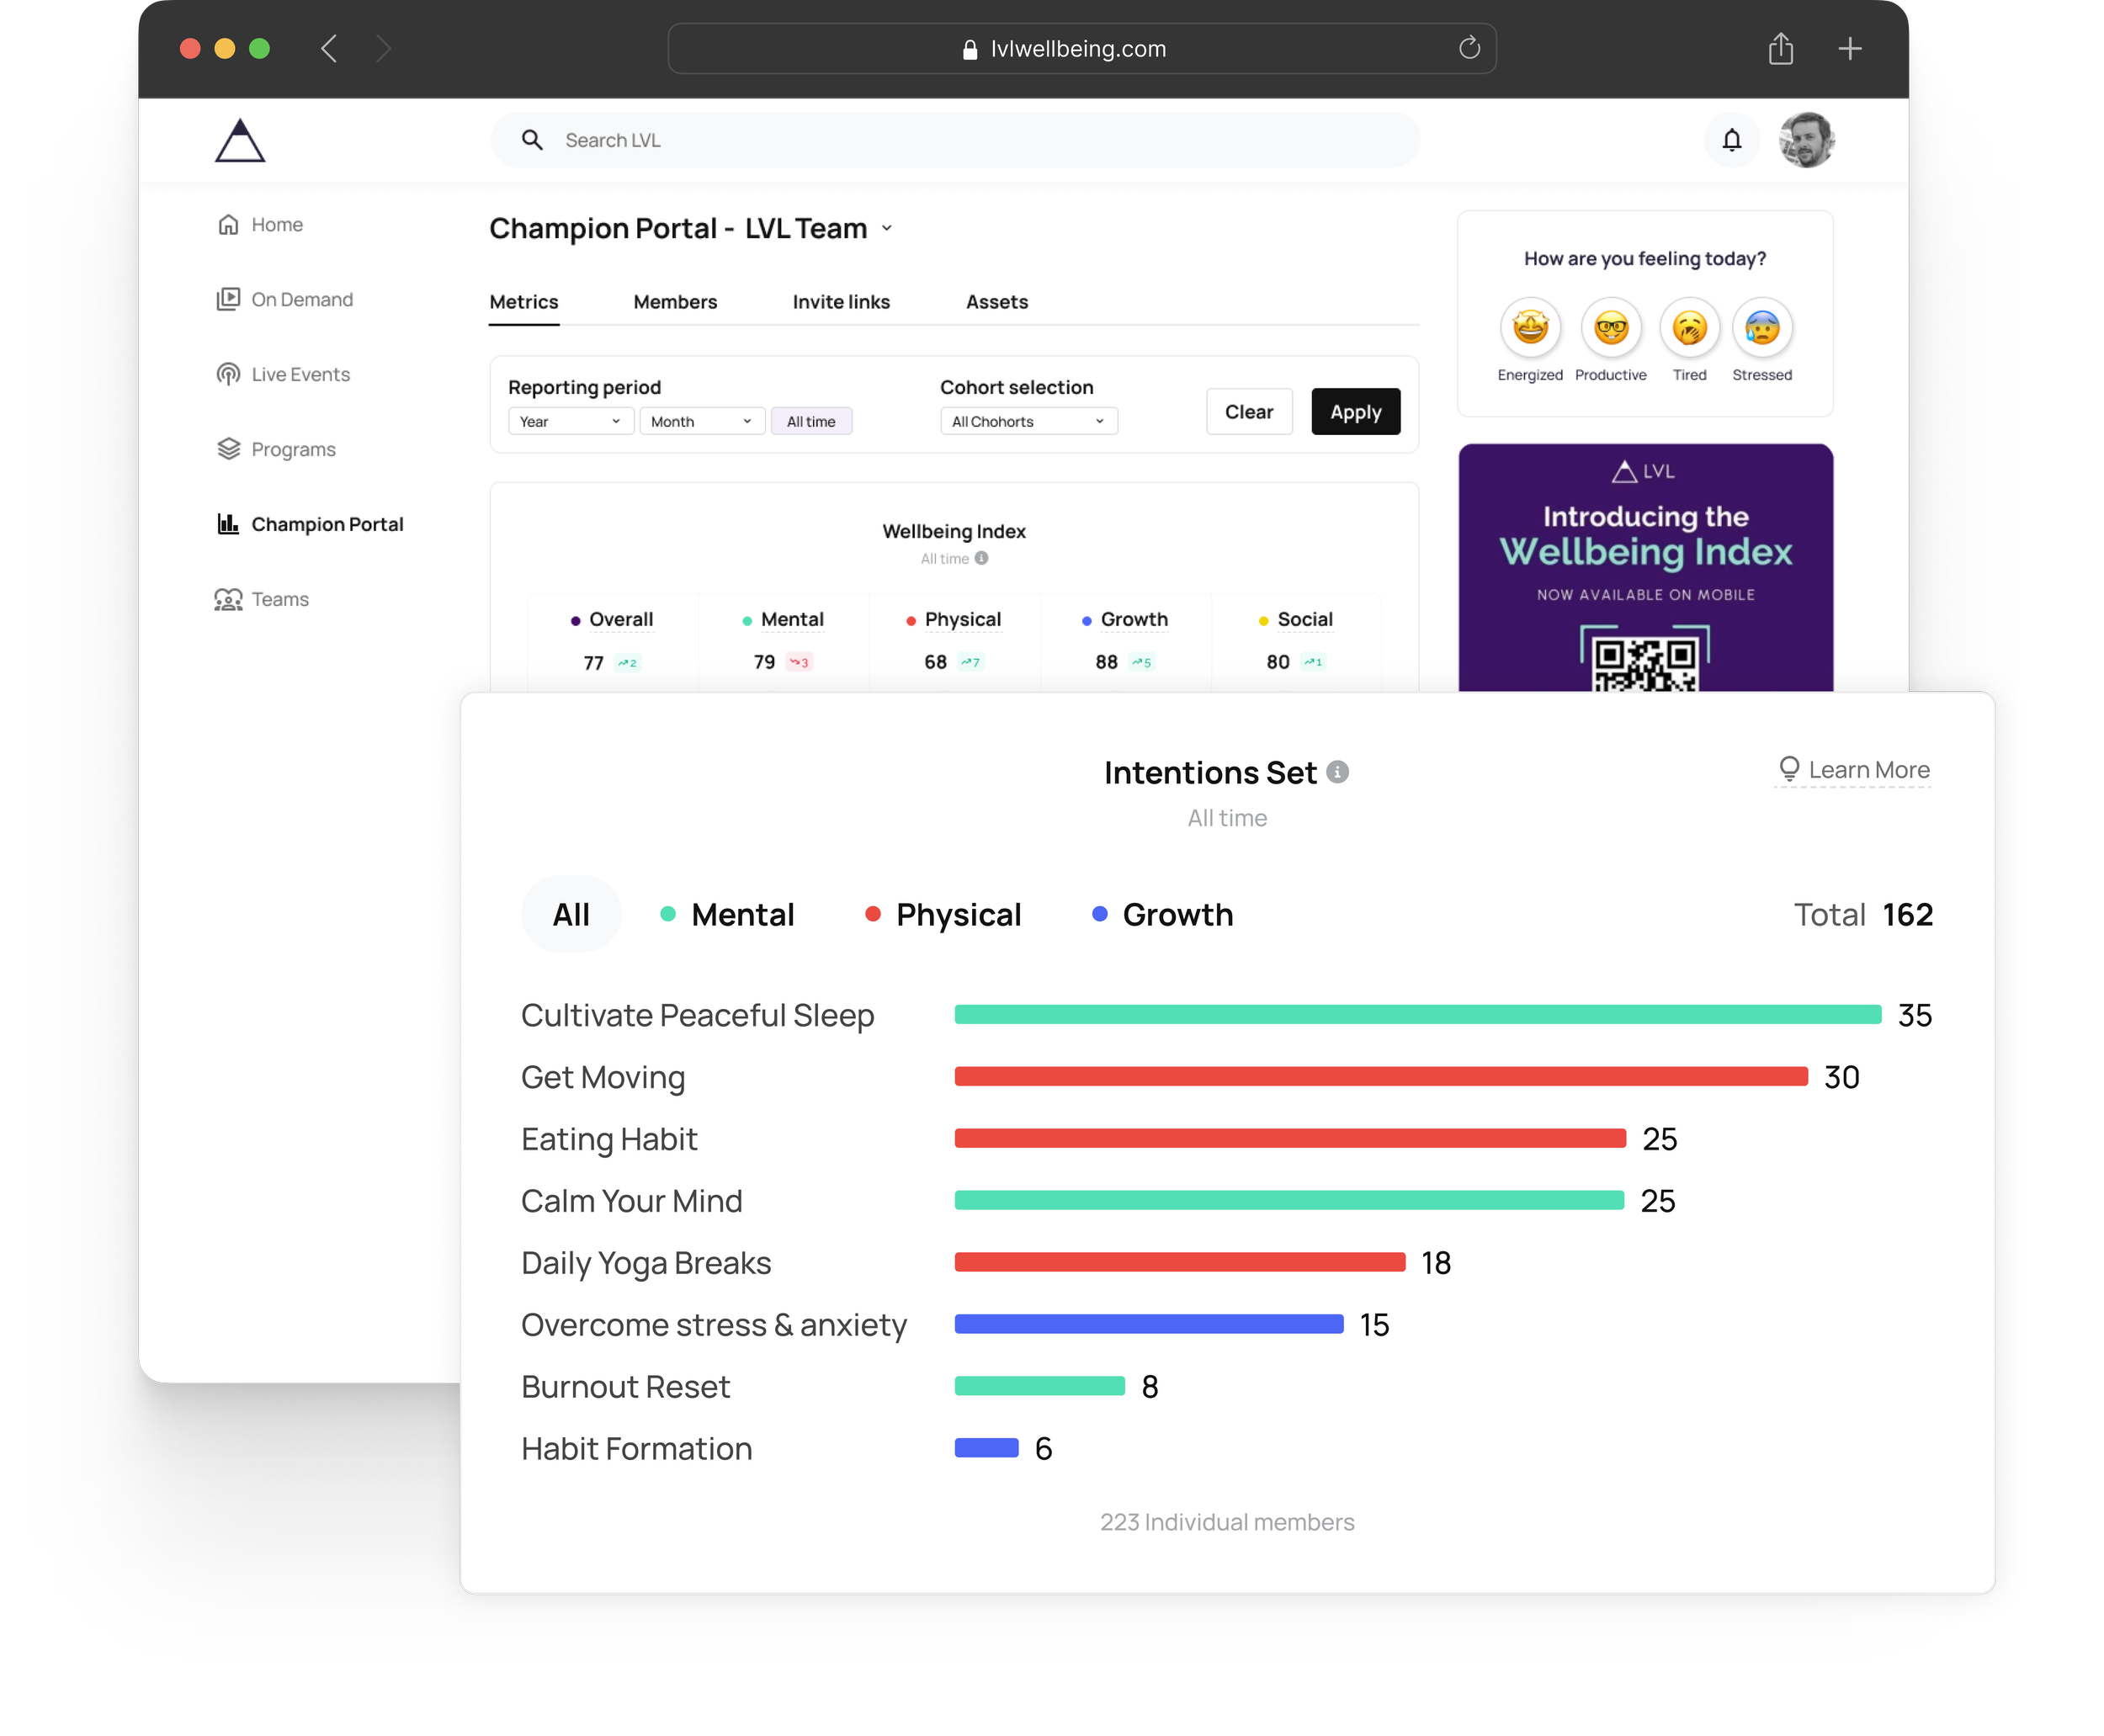Open the user profile avatar
Image resolution: width=2104 pixels, height=1736 pixels.
click(x=1806, y=140)
